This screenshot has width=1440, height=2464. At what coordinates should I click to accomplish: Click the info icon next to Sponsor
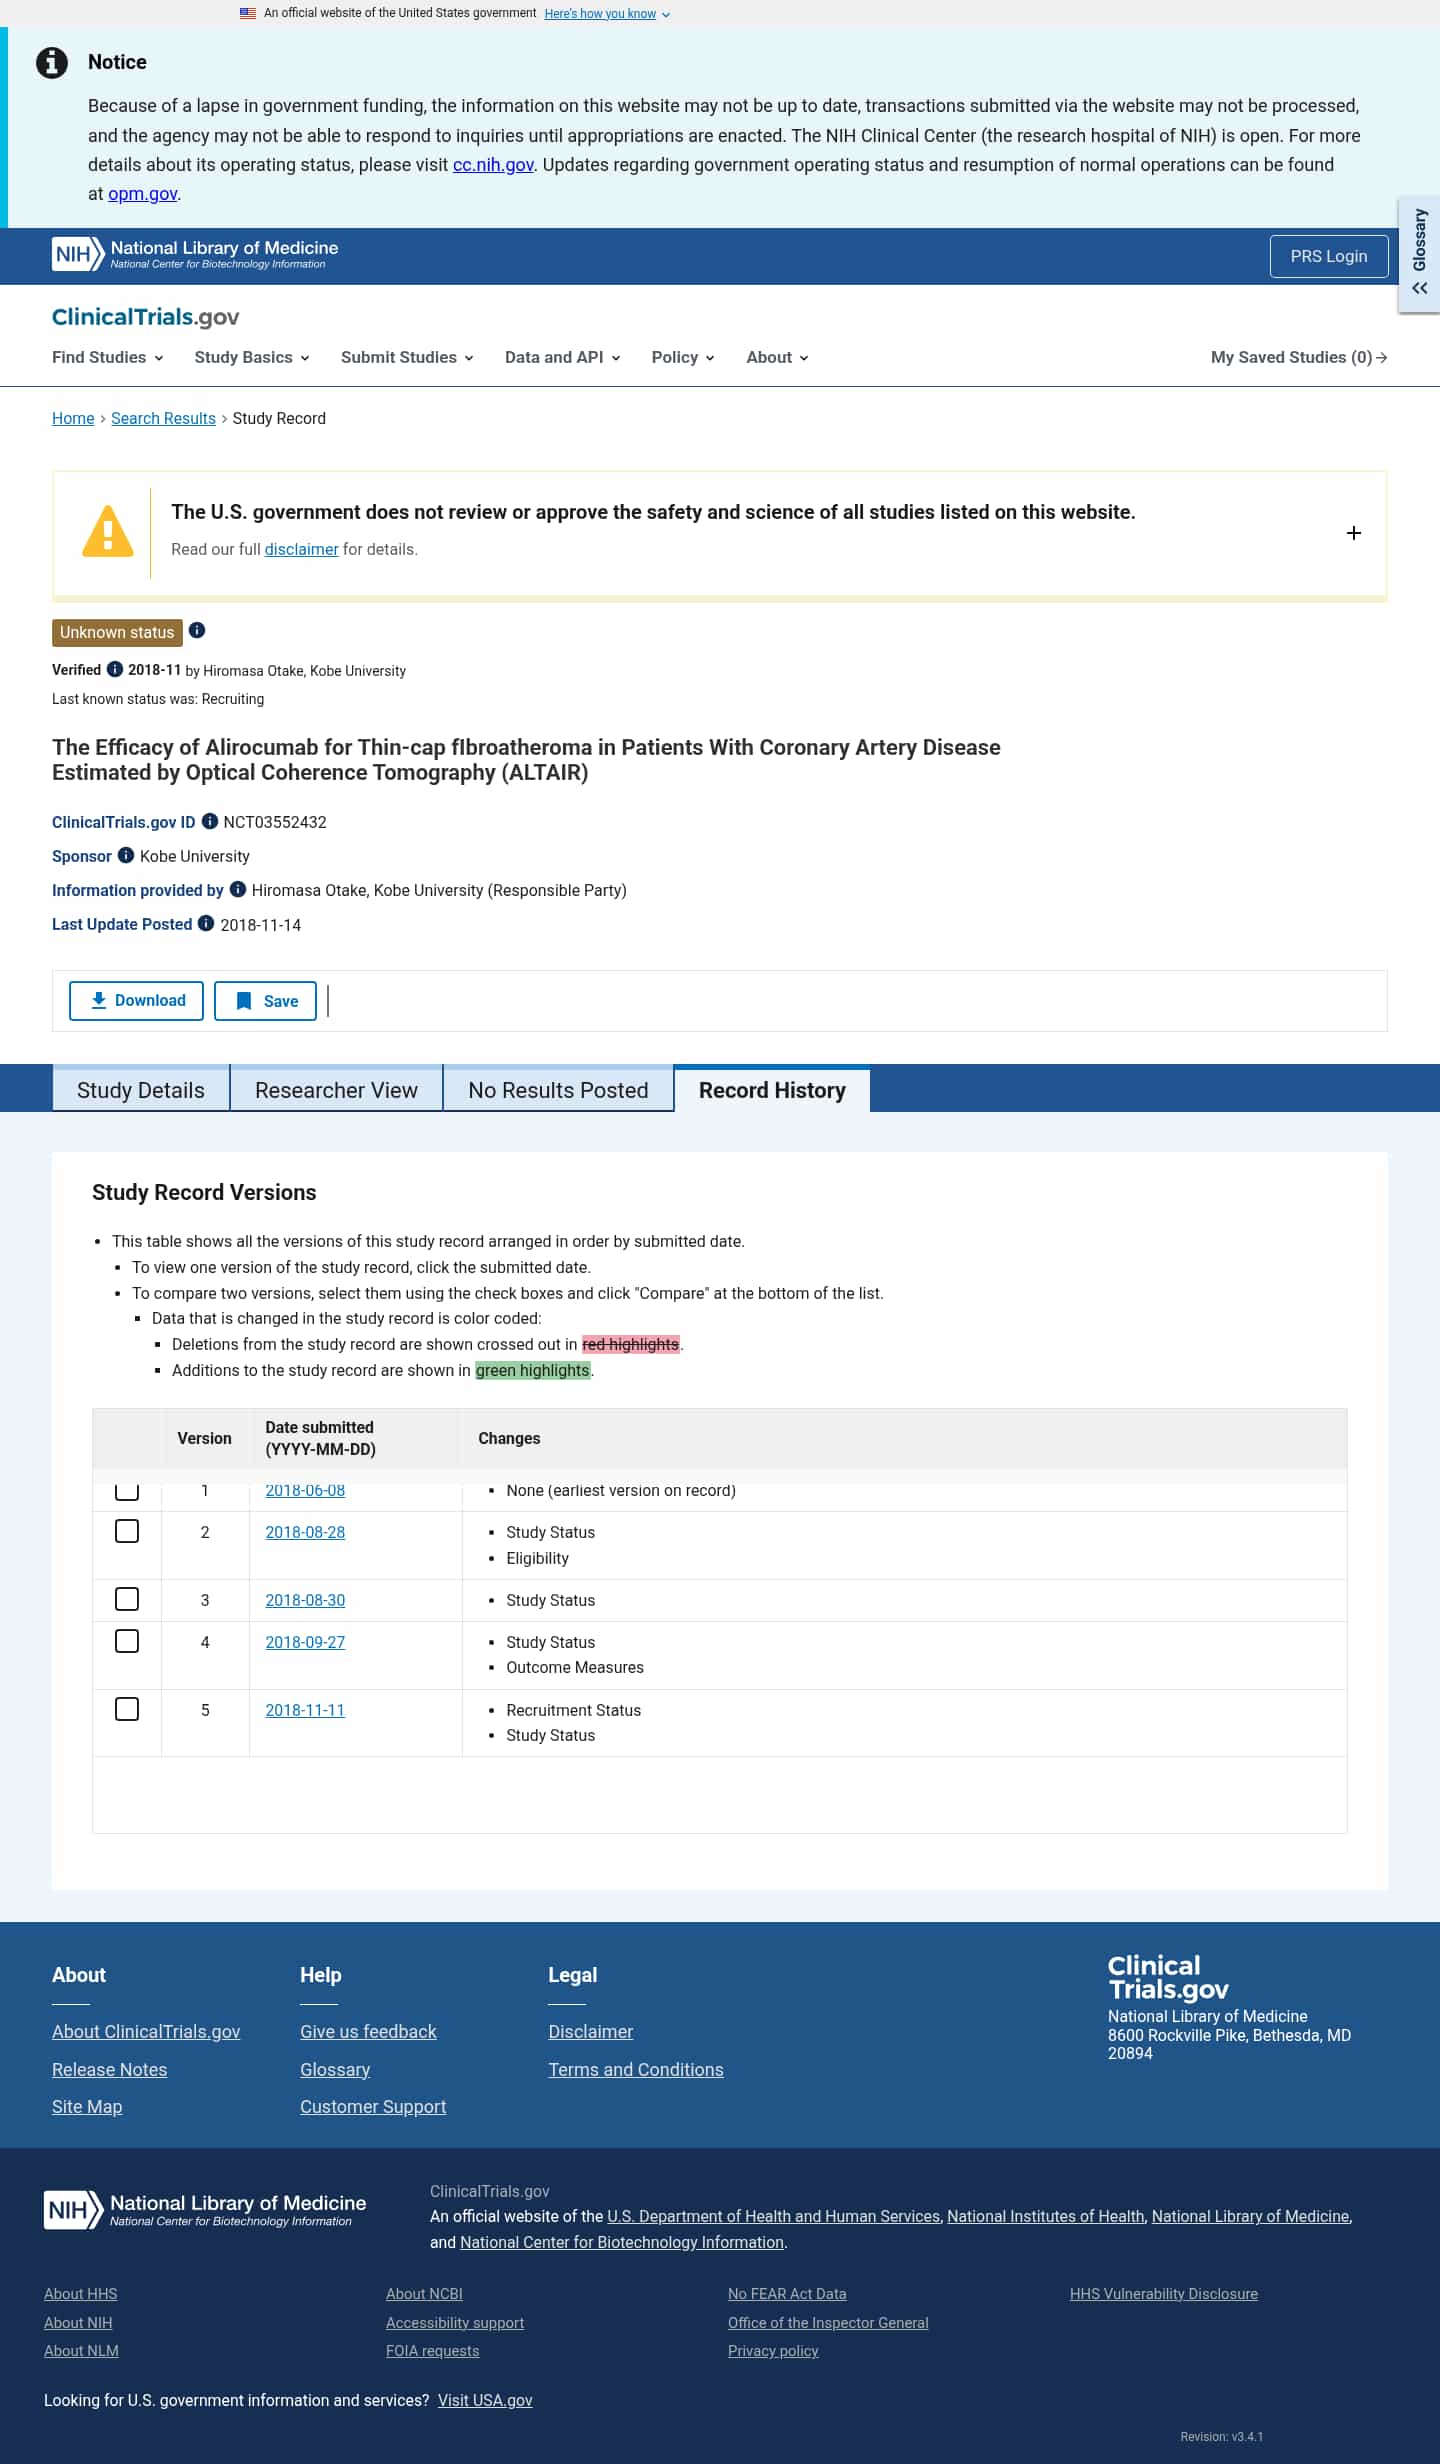coord(126,855)
